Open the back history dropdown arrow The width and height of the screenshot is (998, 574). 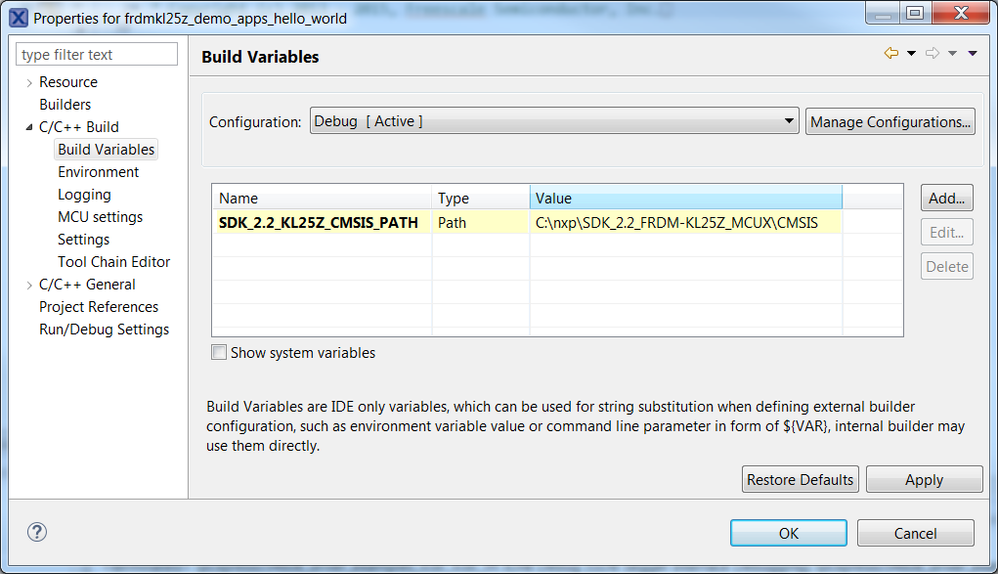(911, 53)
